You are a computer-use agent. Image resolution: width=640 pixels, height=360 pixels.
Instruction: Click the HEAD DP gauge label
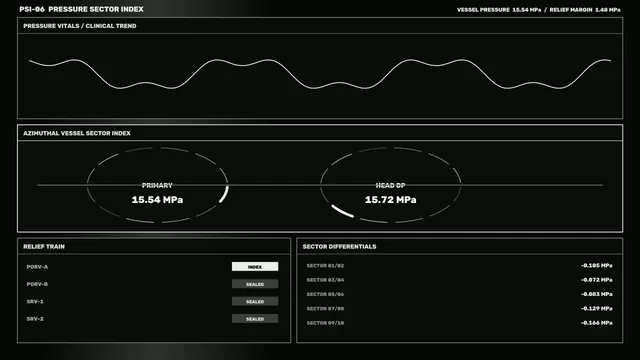pos(391,185)
